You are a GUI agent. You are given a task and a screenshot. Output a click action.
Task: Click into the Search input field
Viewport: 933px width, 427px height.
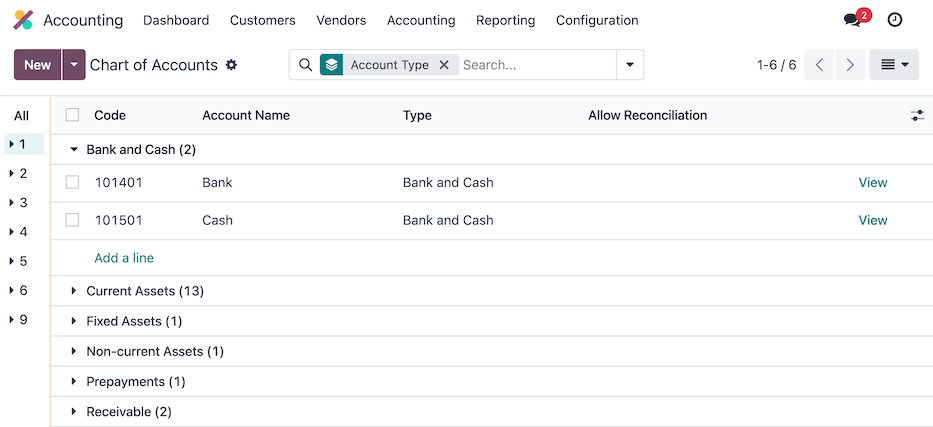tap(535, 65)
